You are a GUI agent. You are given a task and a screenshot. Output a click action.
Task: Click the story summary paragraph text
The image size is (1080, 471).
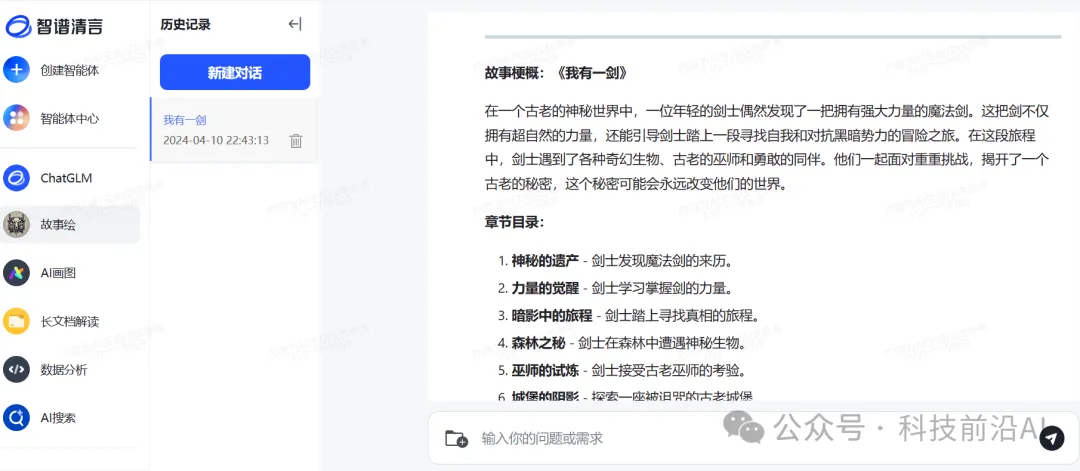(x=767, y=147)
